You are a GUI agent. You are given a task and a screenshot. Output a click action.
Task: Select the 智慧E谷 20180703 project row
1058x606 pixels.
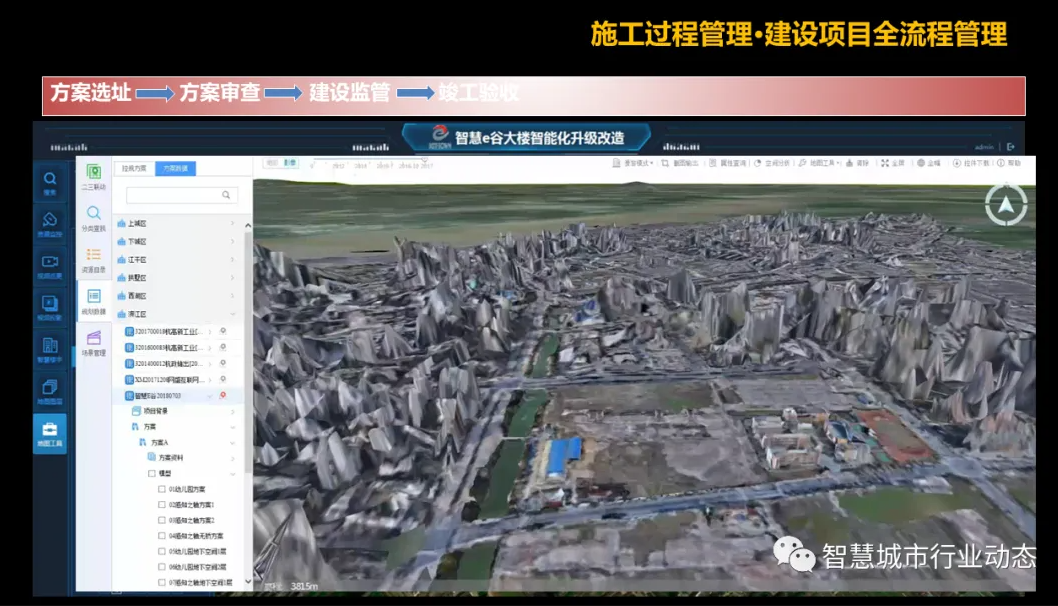pyautogui.click(x=179, y=396)
